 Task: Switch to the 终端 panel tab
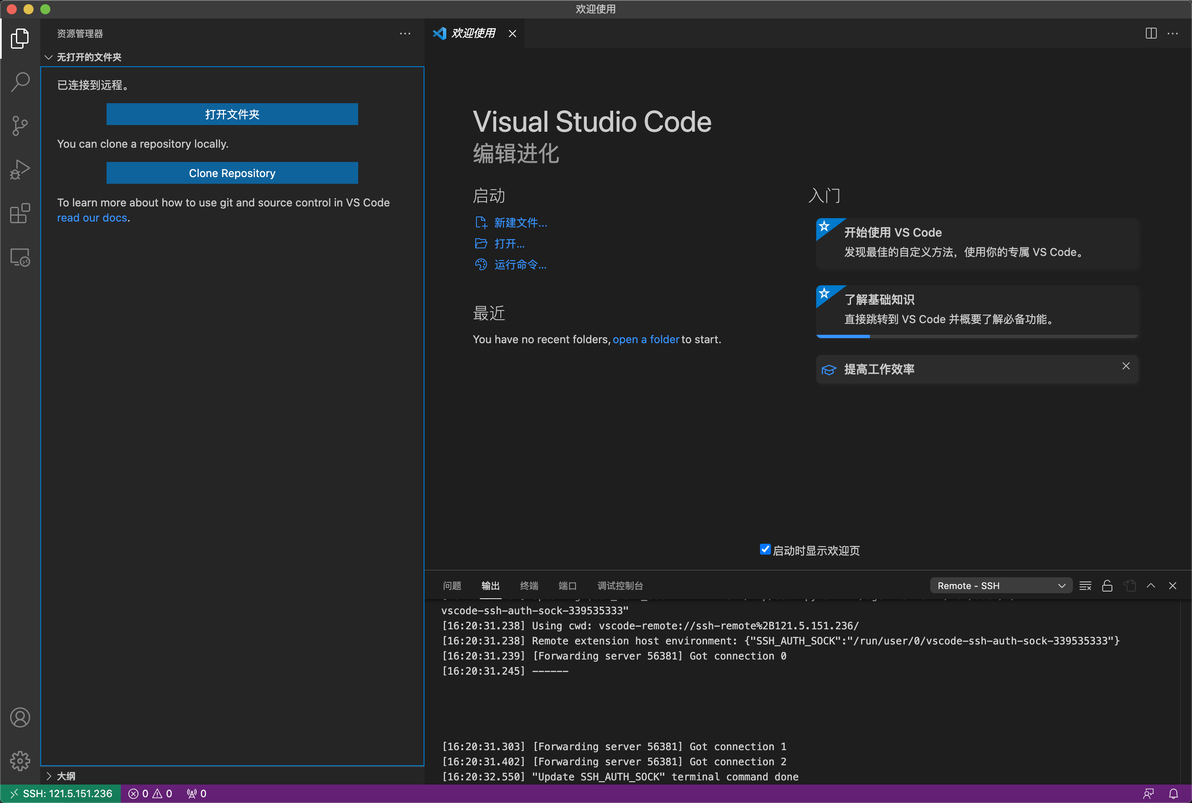pyautogui.click(x=529, y=586)
